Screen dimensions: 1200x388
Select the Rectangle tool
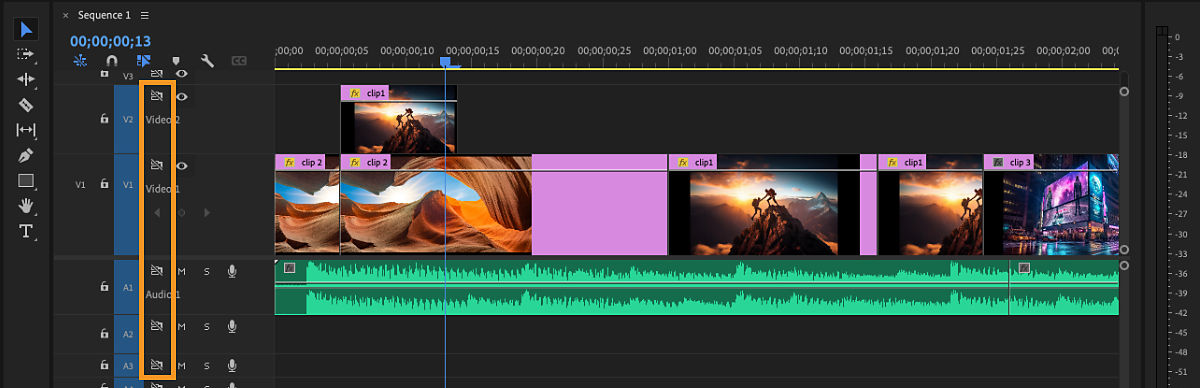[x=26, y=181]
